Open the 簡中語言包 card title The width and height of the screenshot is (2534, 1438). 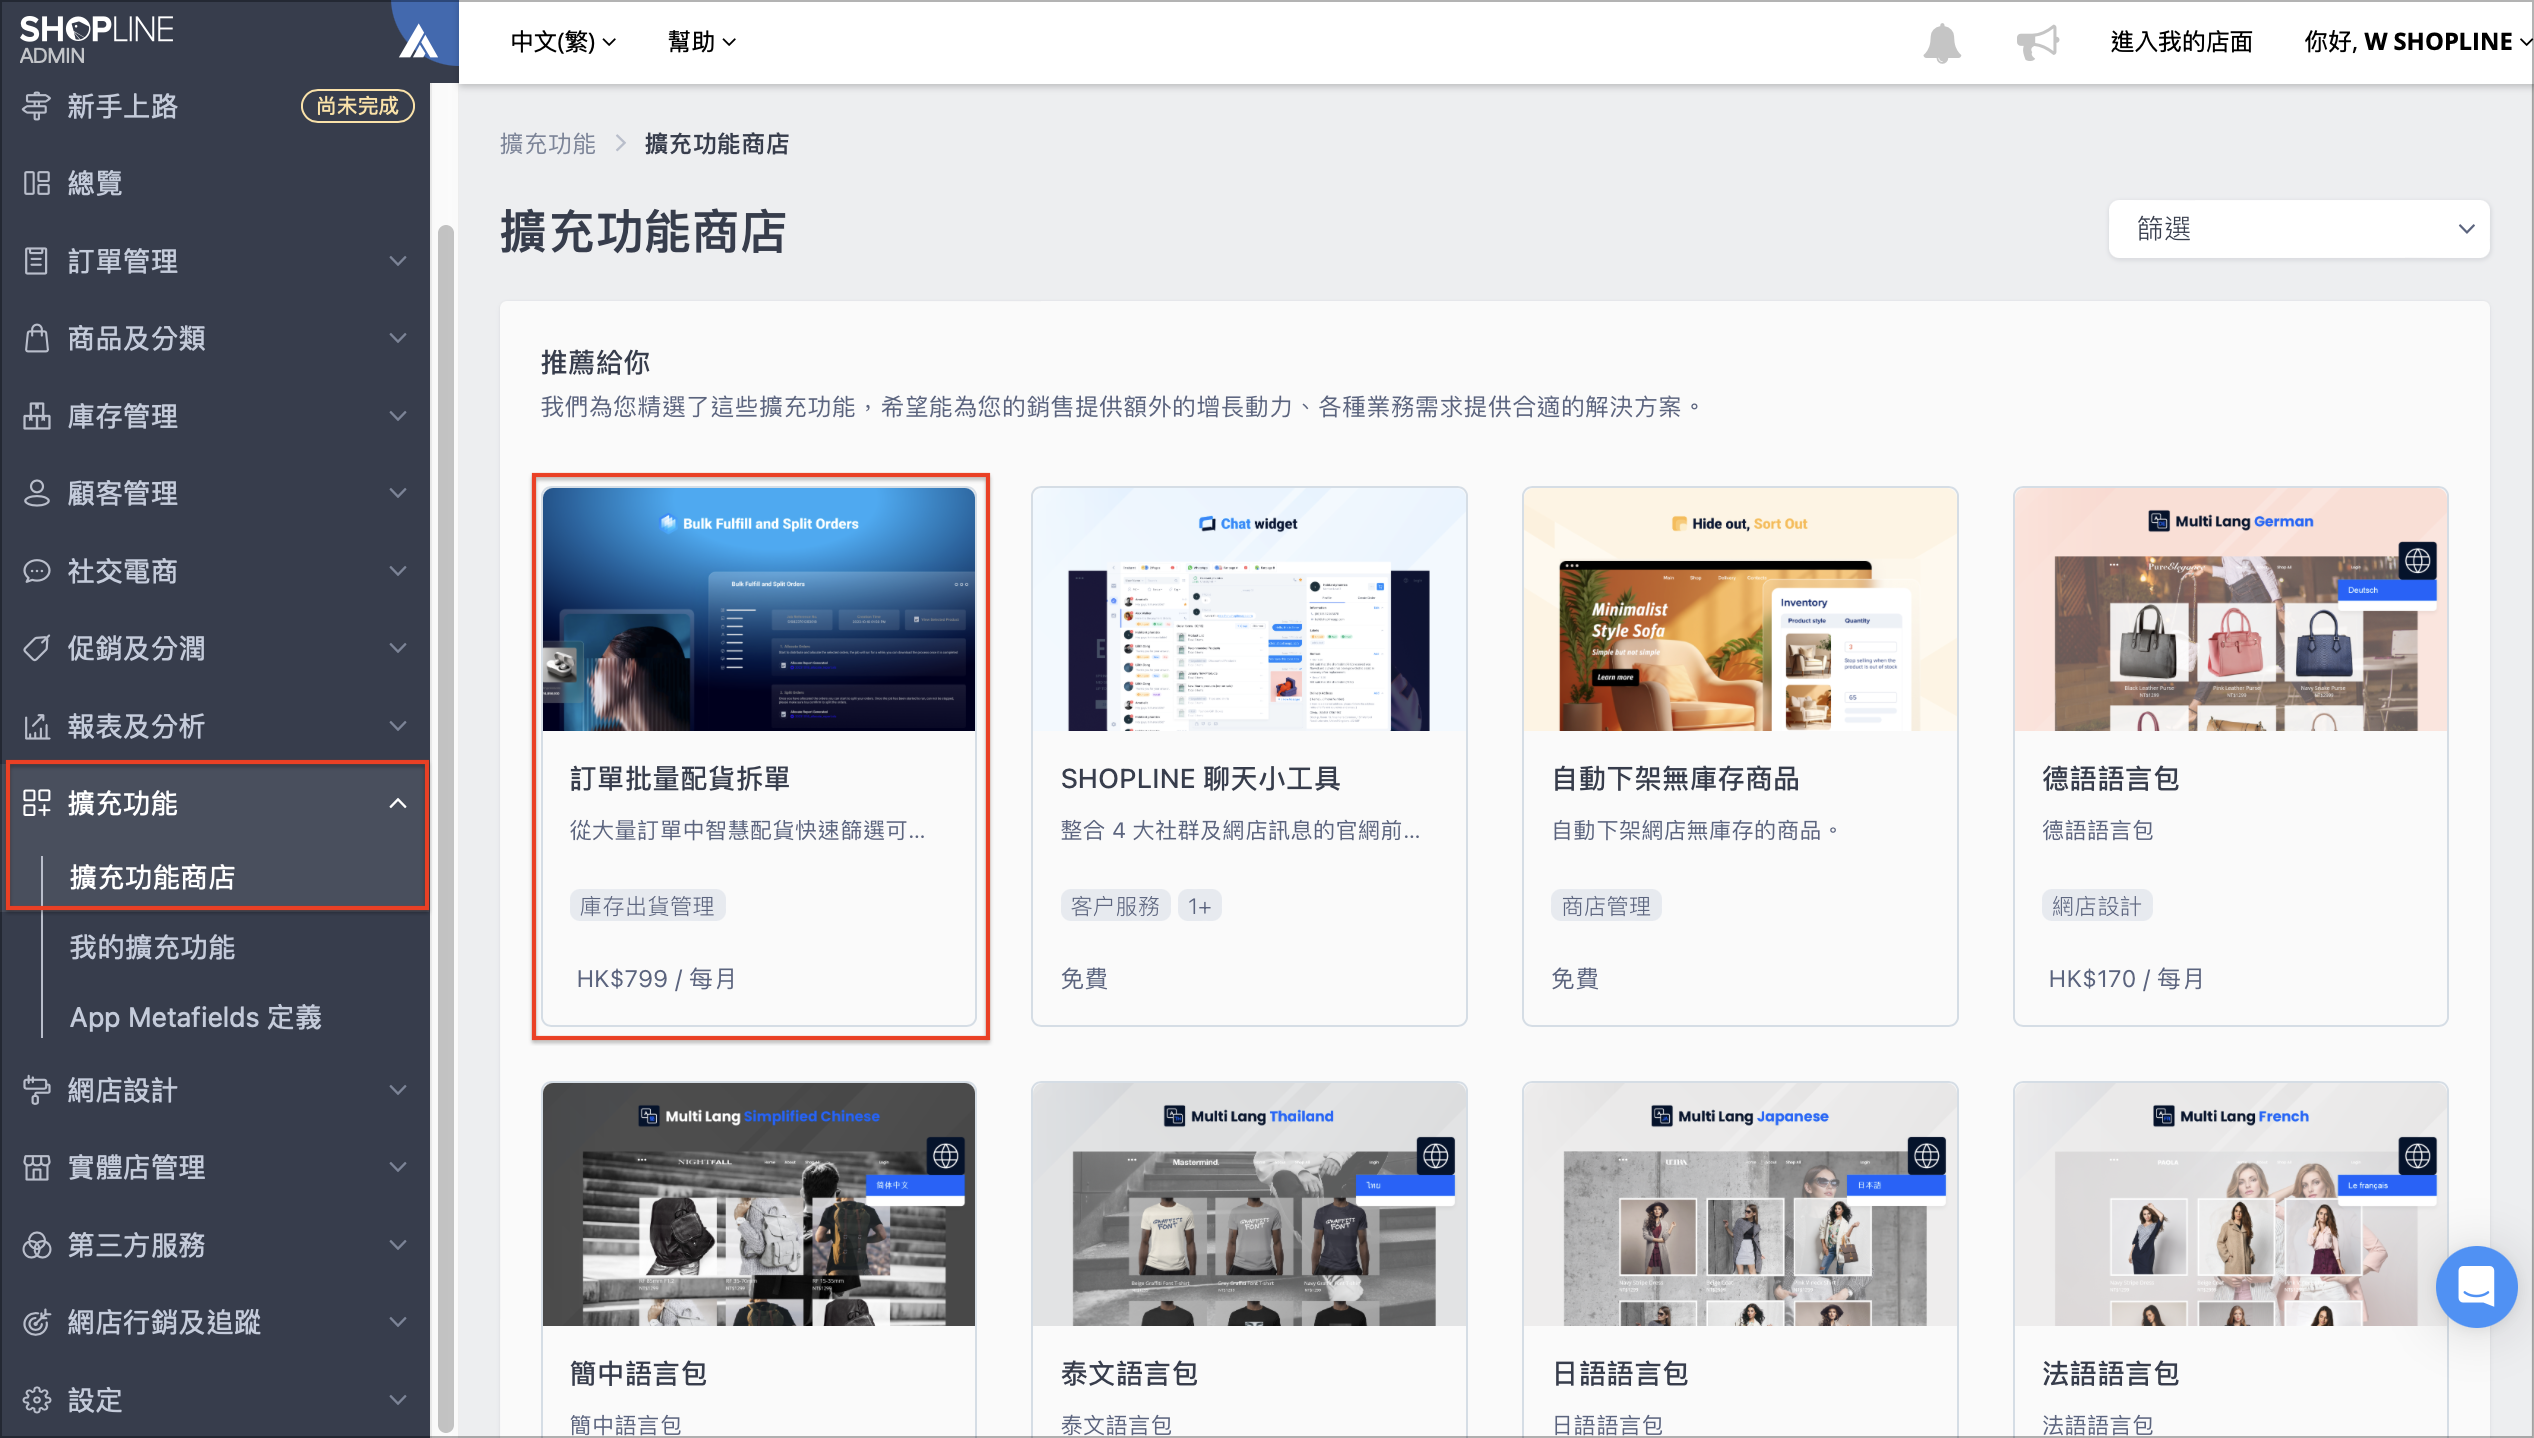tap(638, 1374)
